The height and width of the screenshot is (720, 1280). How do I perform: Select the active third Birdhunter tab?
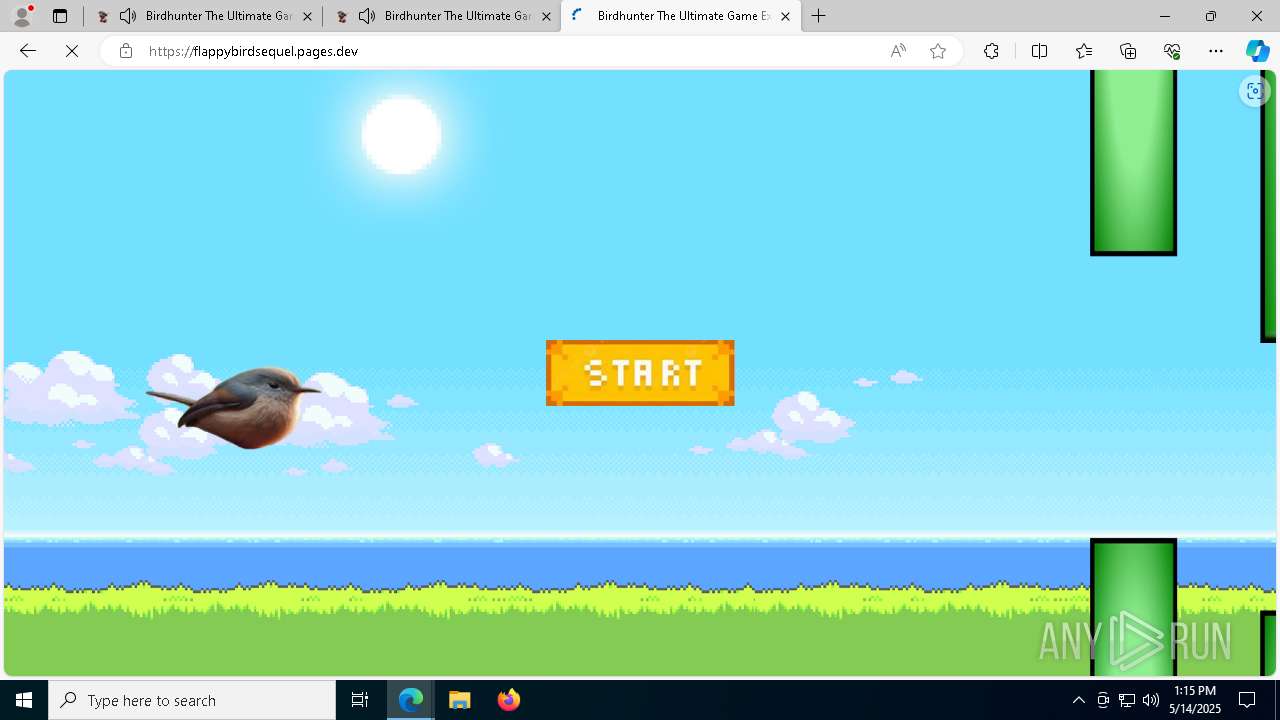click(x=680, y=16)
